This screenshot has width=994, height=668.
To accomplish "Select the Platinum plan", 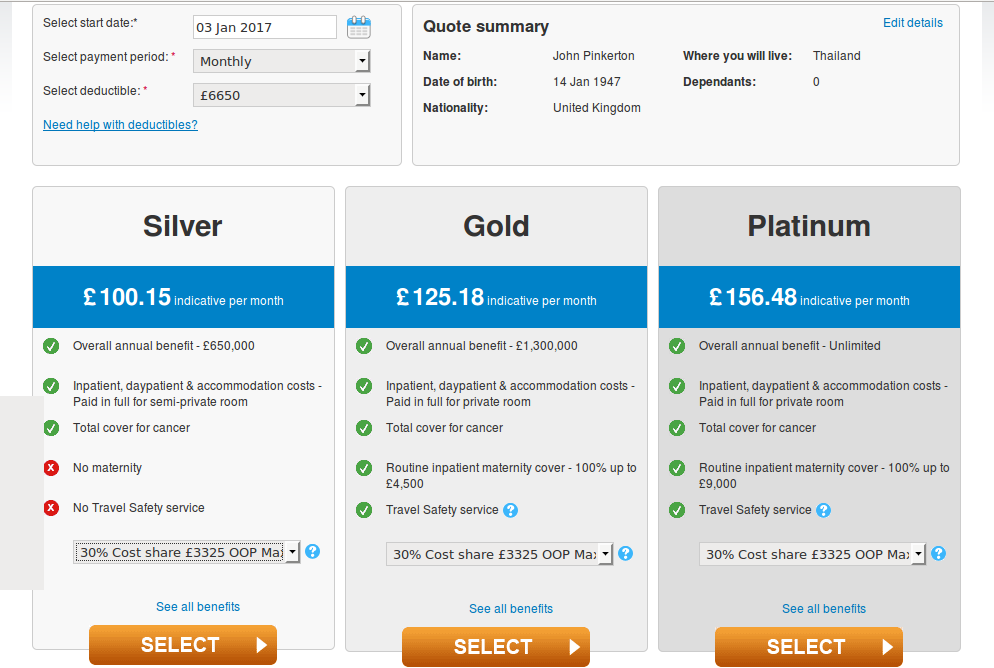I will click(809, 647).
